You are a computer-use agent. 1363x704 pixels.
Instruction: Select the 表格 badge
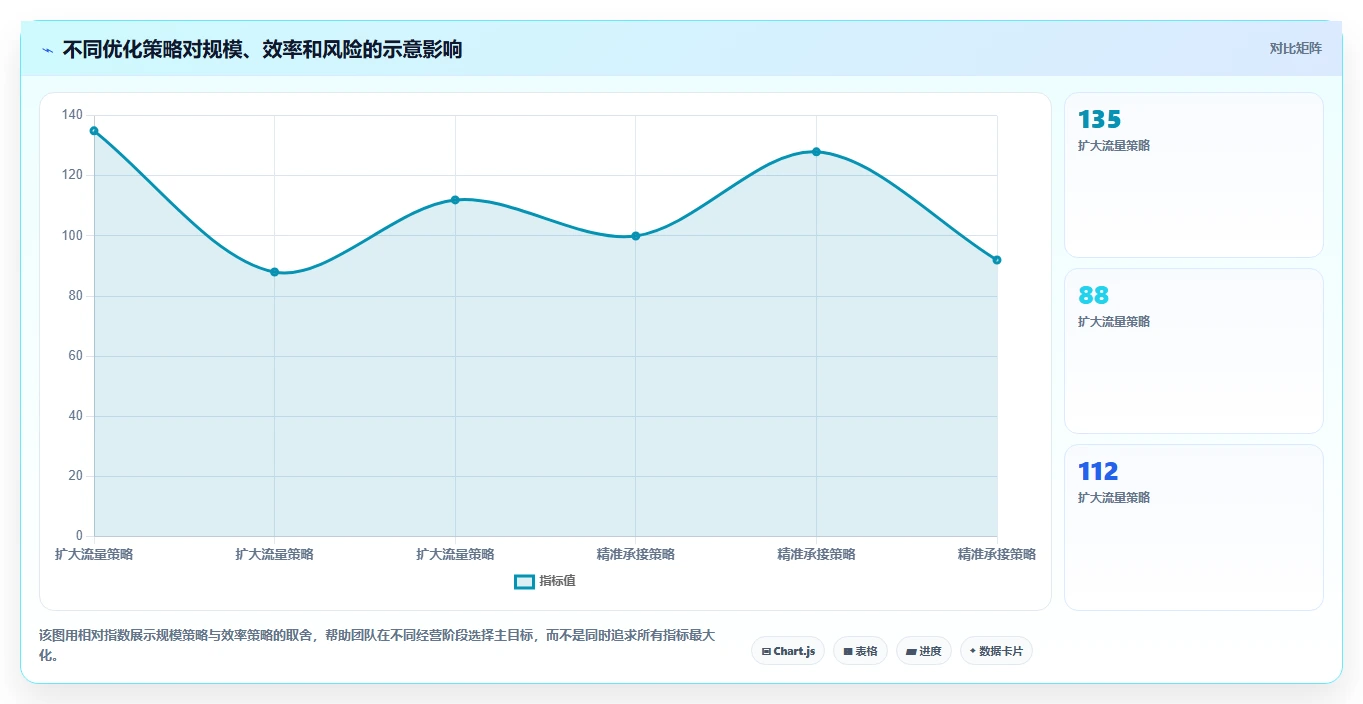(x=860, y=651)
